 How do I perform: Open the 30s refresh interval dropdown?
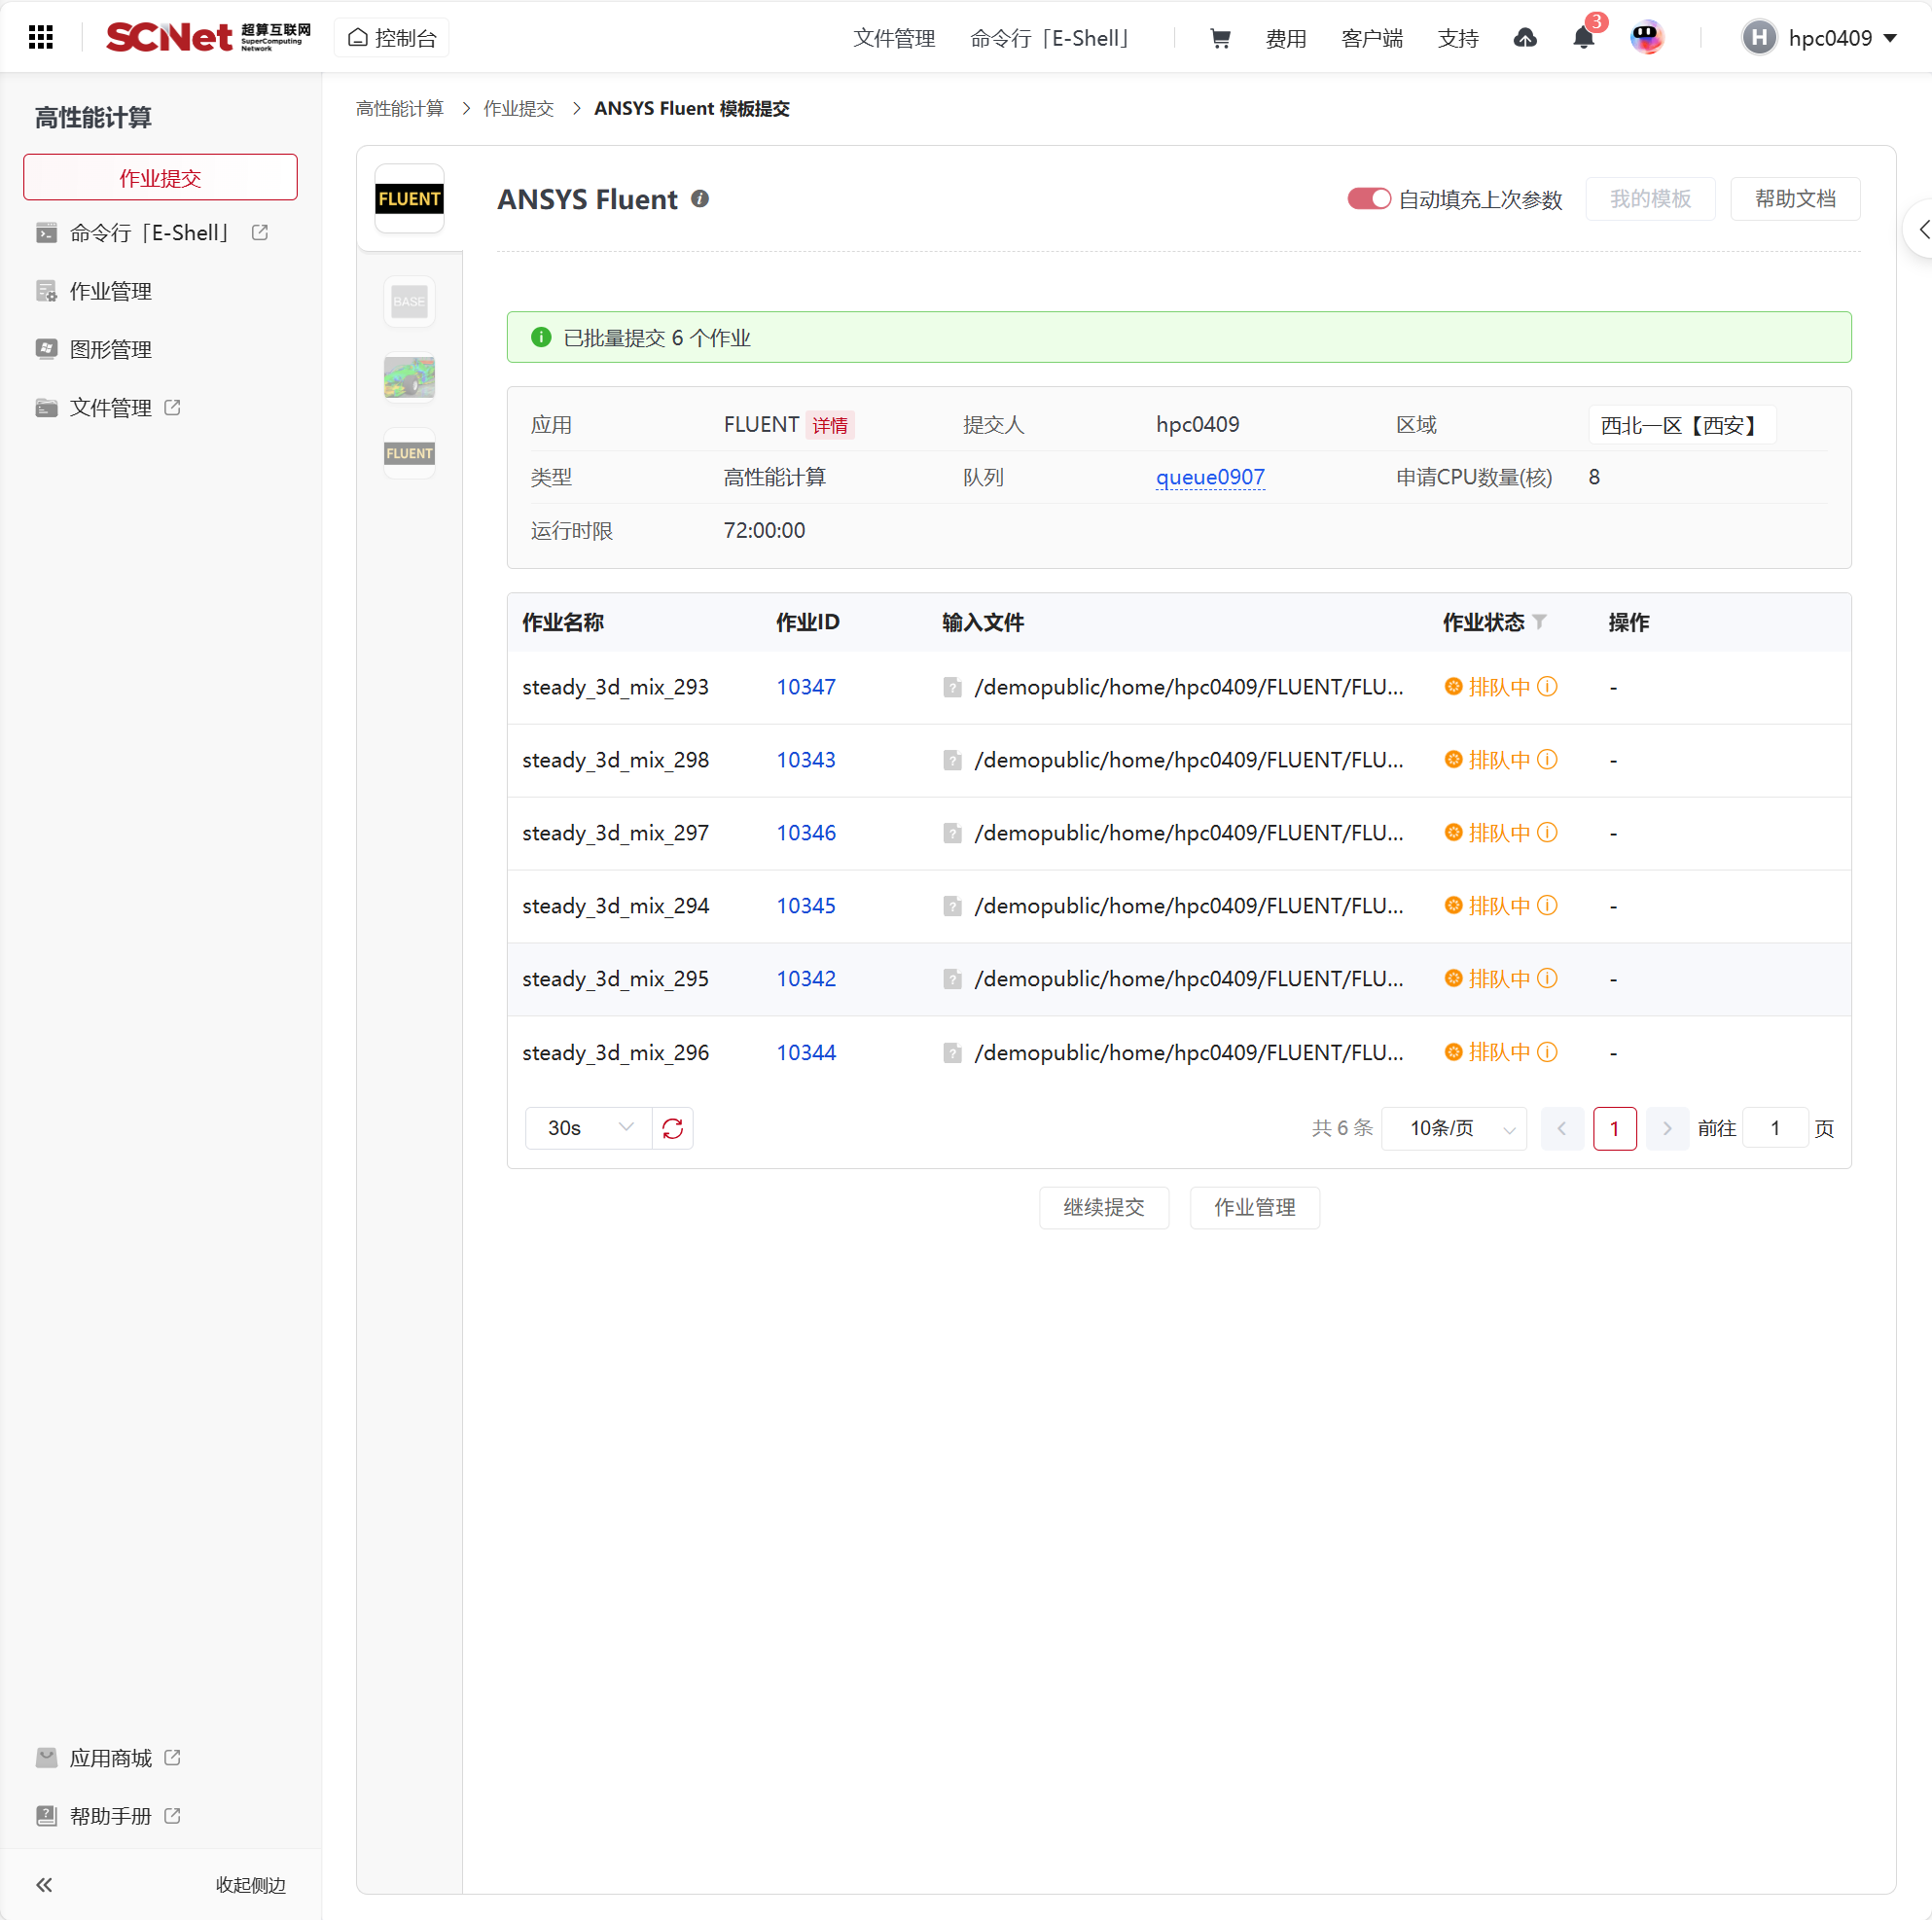coord(589,1128)
